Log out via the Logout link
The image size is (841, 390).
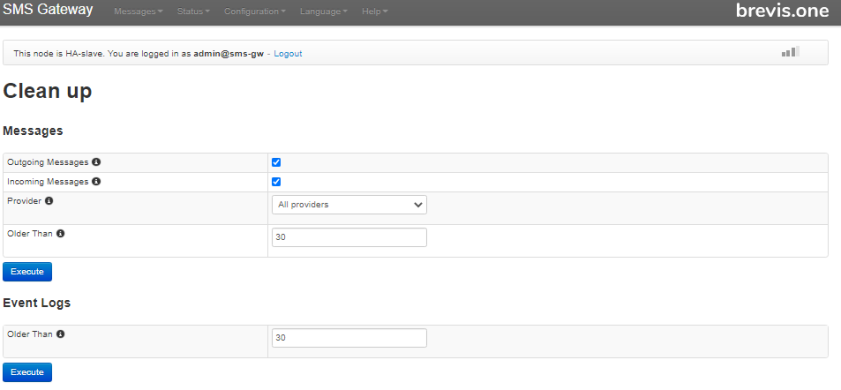[x=288, y=54]
